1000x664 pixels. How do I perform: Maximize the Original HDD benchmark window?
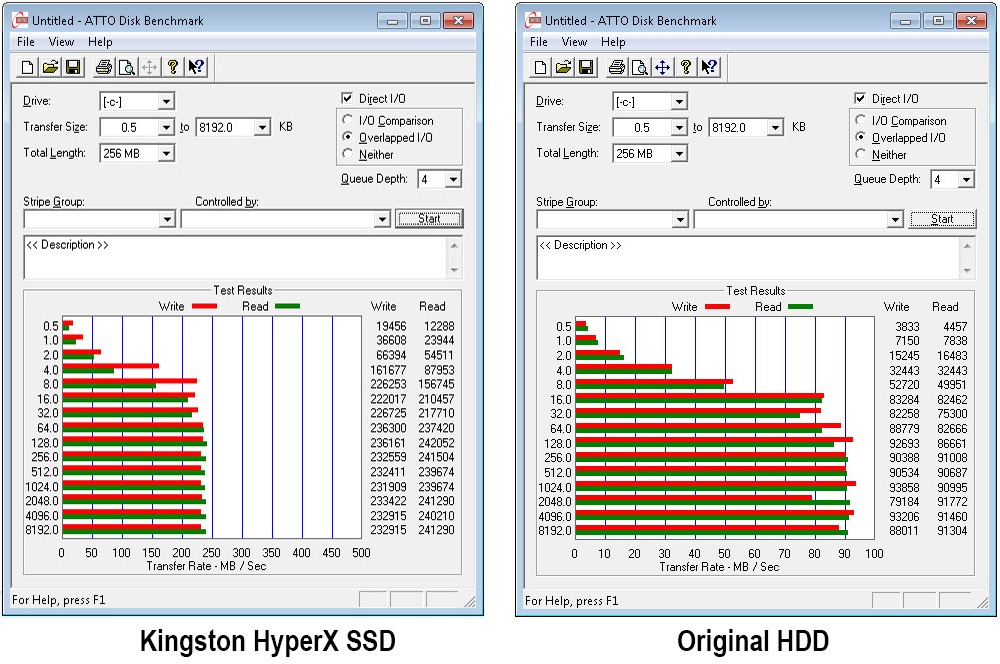pos(938,20)
